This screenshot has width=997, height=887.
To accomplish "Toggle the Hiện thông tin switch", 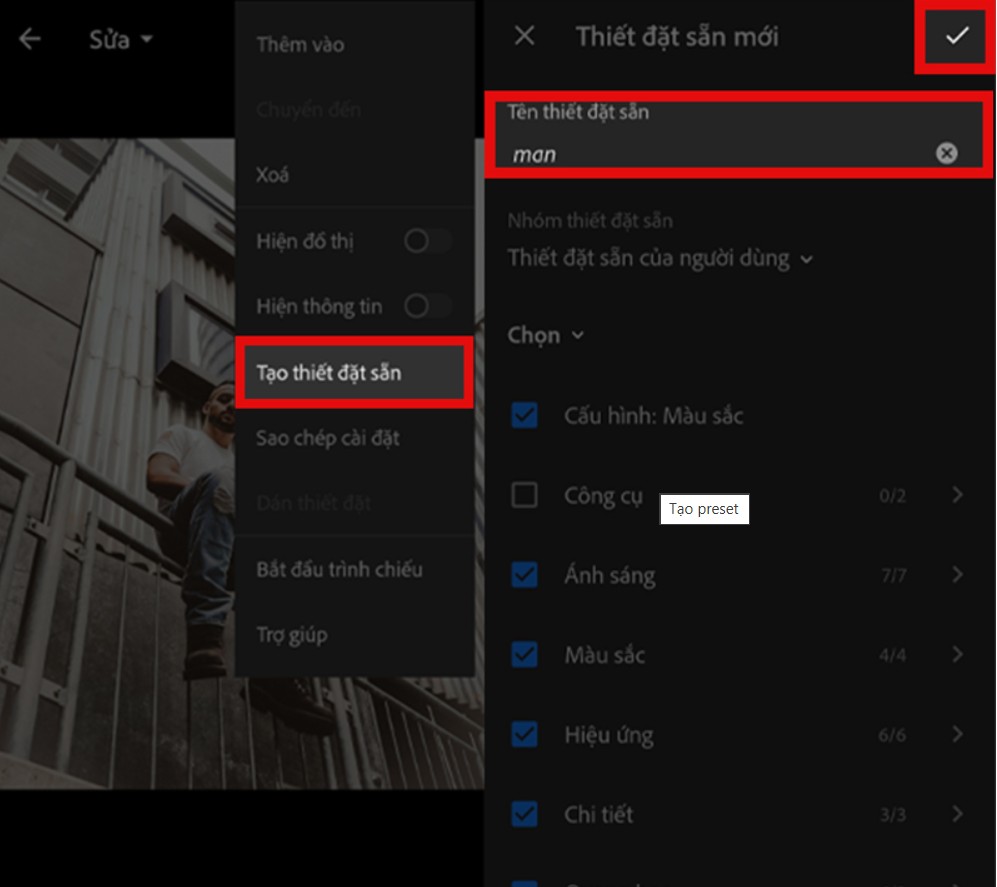I will click(427, 306).
